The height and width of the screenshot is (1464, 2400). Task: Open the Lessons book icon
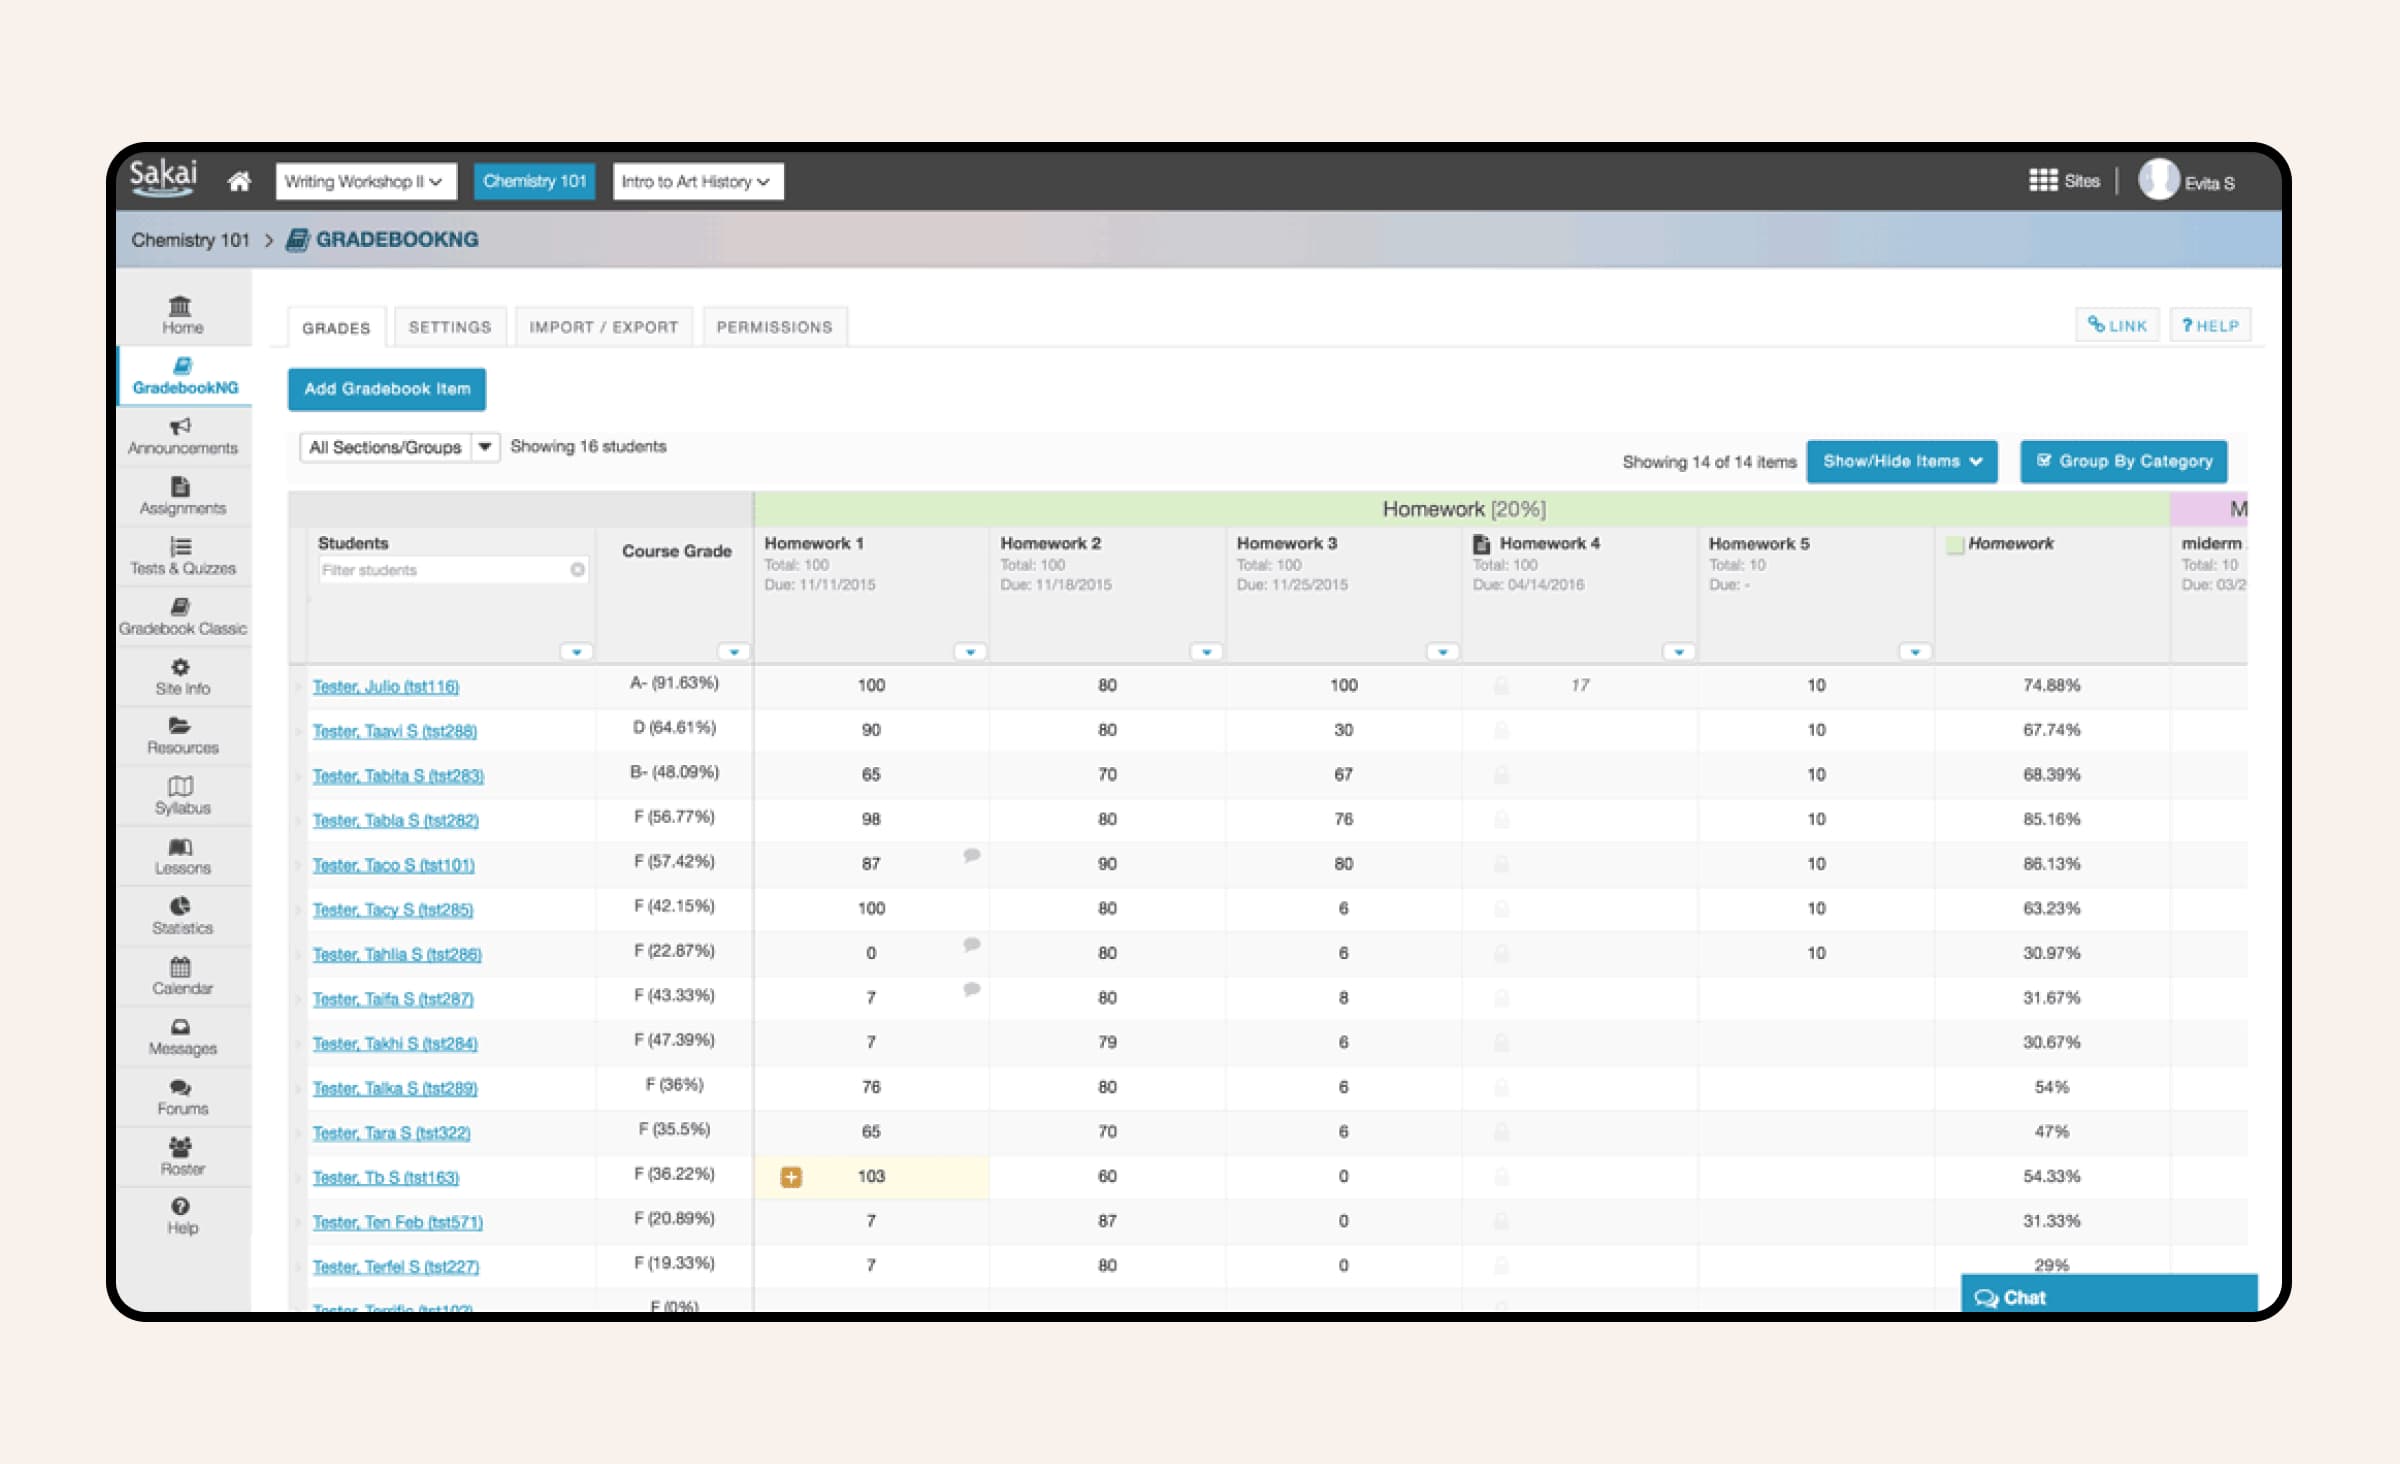pyautogui.click(x=180, y=847)
